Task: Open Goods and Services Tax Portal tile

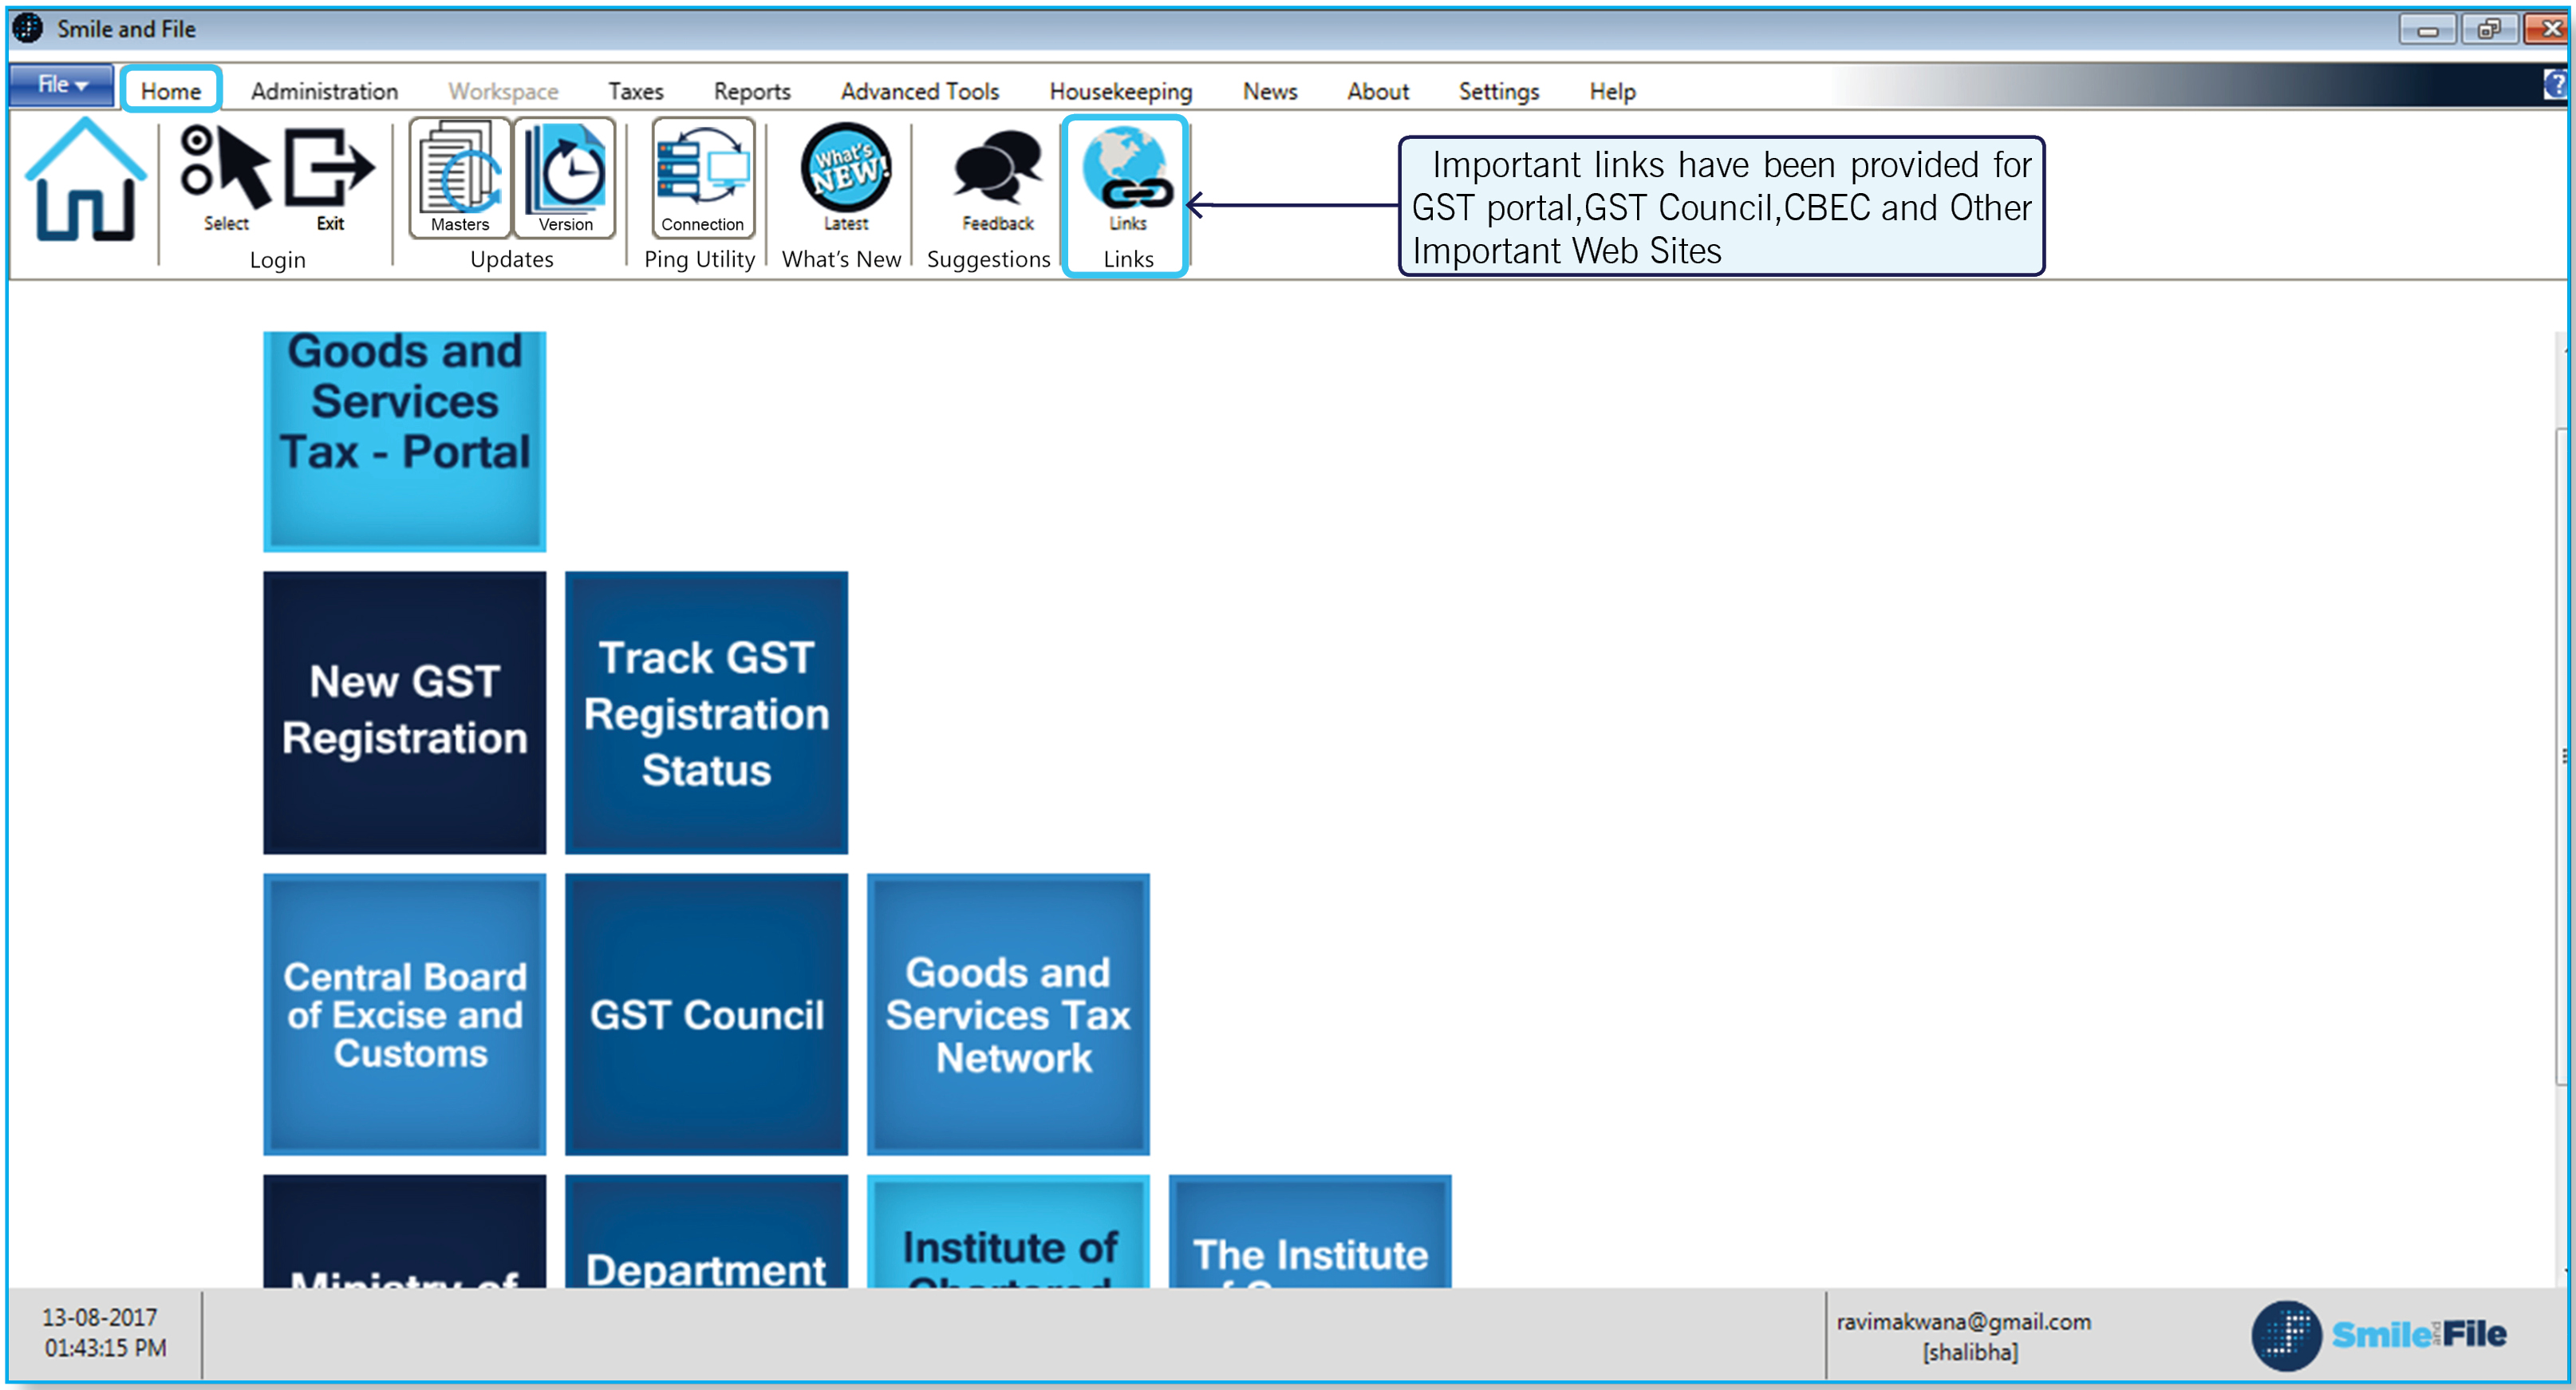Action: click(404, 440)
